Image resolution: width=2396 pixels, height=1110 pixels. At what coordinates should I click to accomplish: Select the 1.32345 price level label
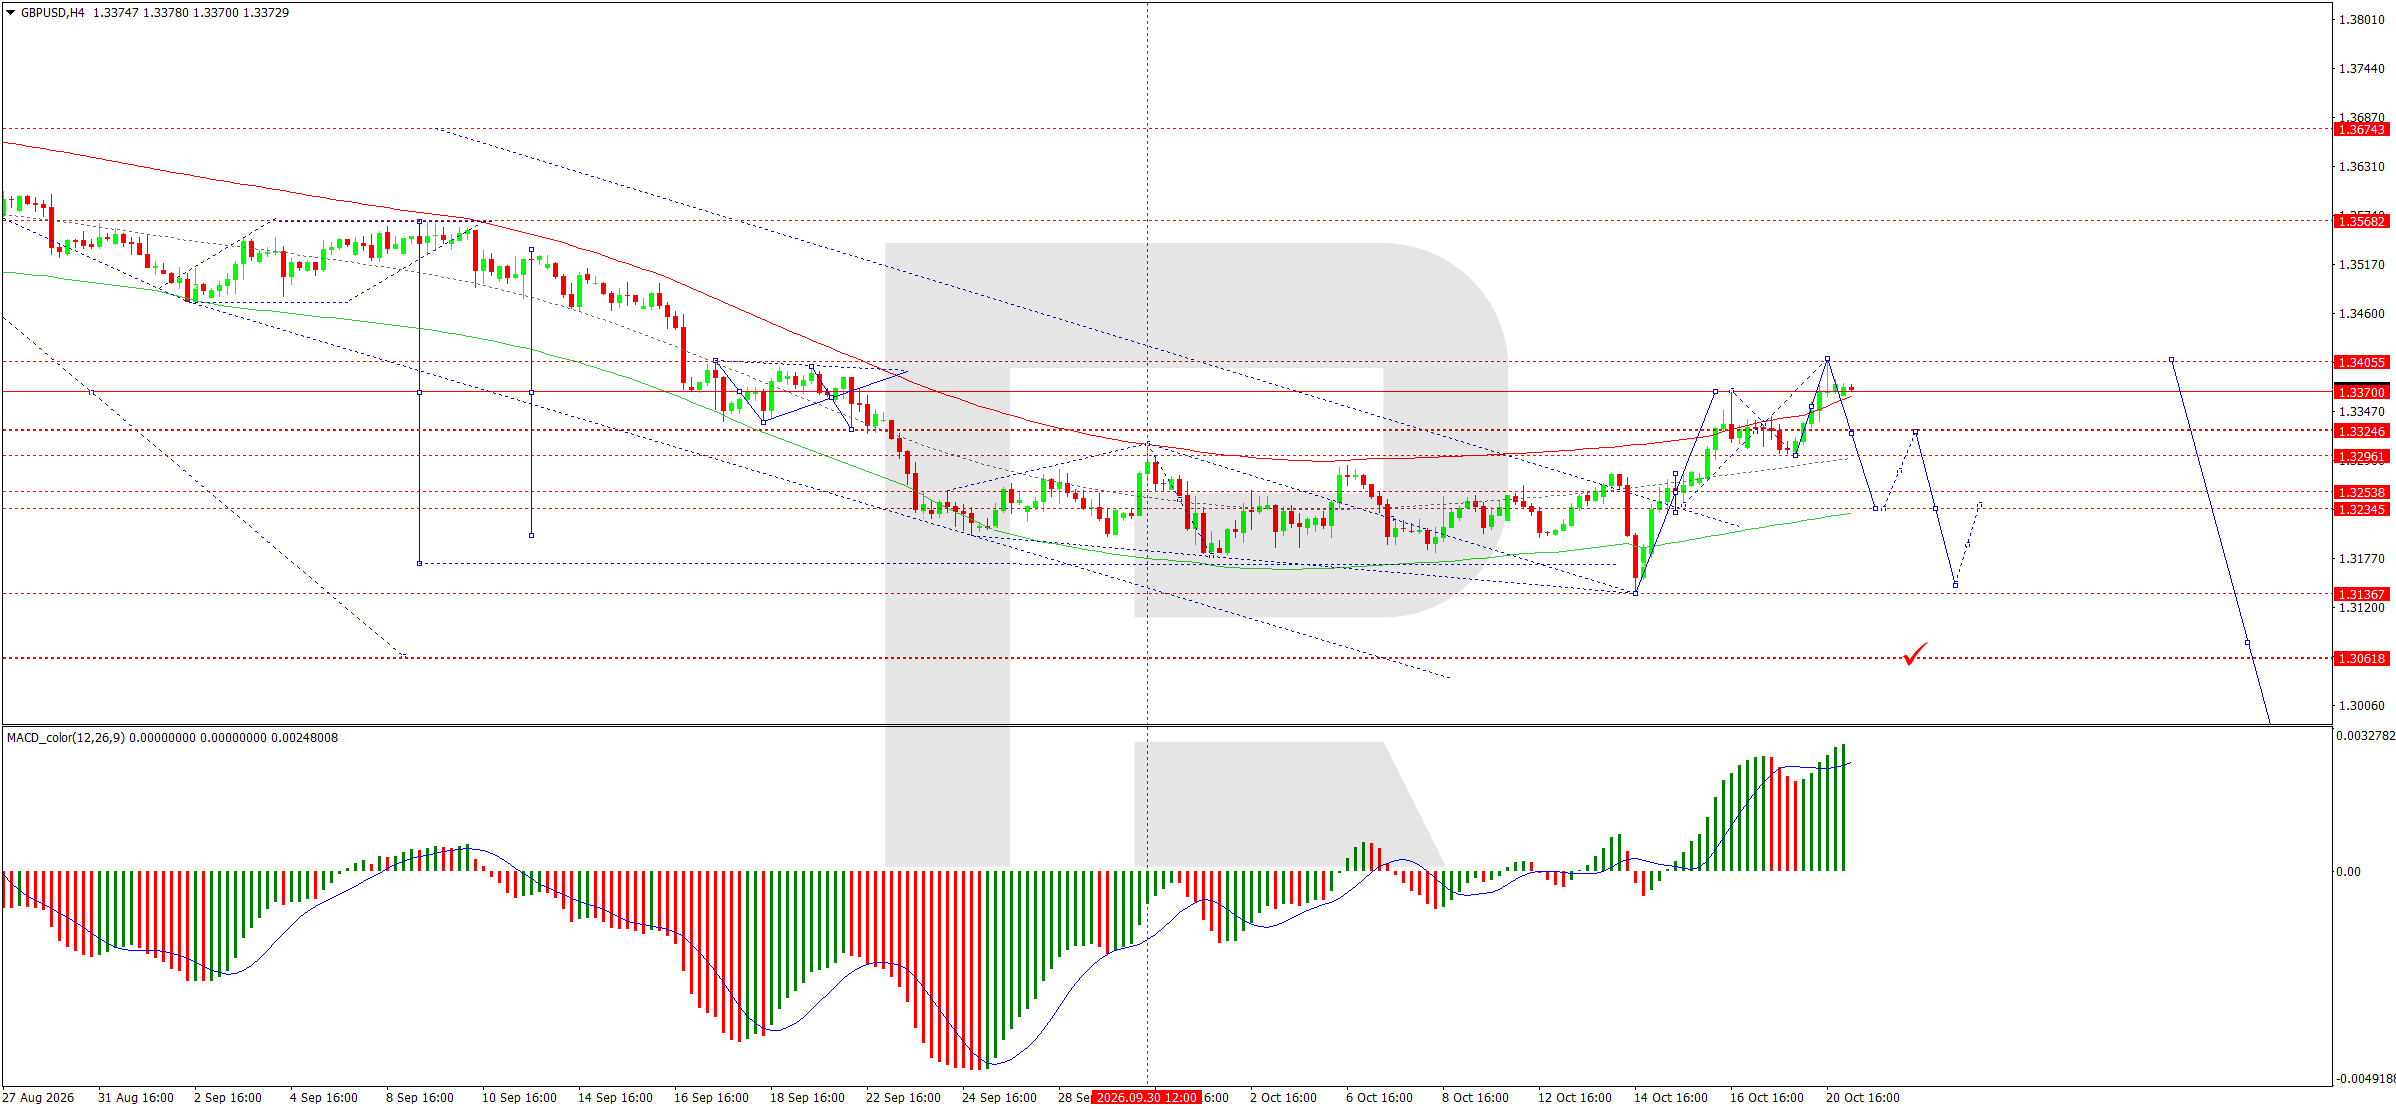pos(2362,510)
